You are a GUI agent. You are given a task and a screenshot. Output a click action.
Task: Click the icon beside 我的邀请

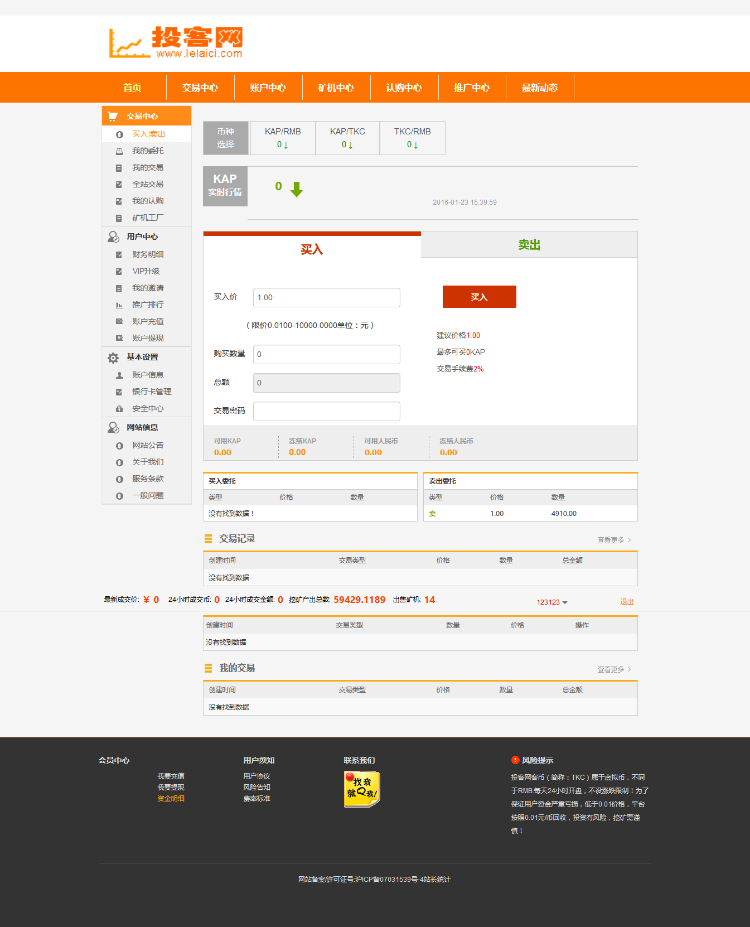tap(119, 288)
